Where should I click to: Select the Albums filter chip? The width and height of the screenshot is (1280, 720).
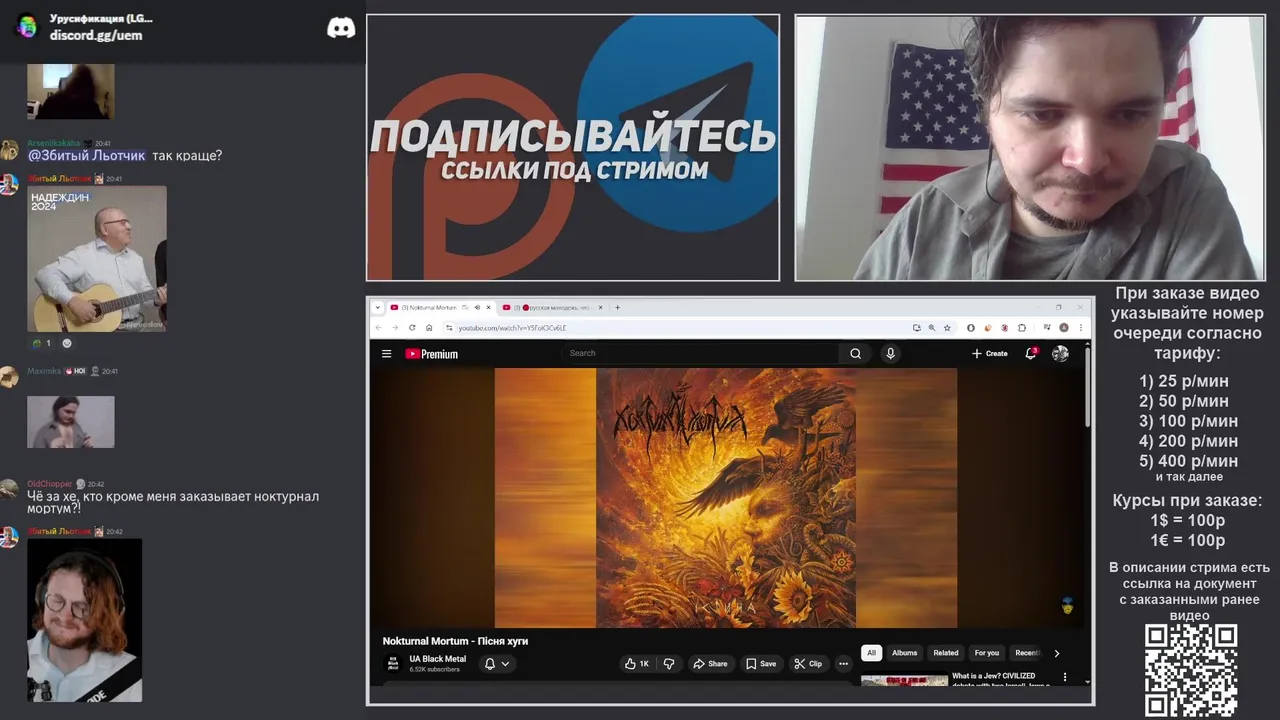[x=904, y=653]
